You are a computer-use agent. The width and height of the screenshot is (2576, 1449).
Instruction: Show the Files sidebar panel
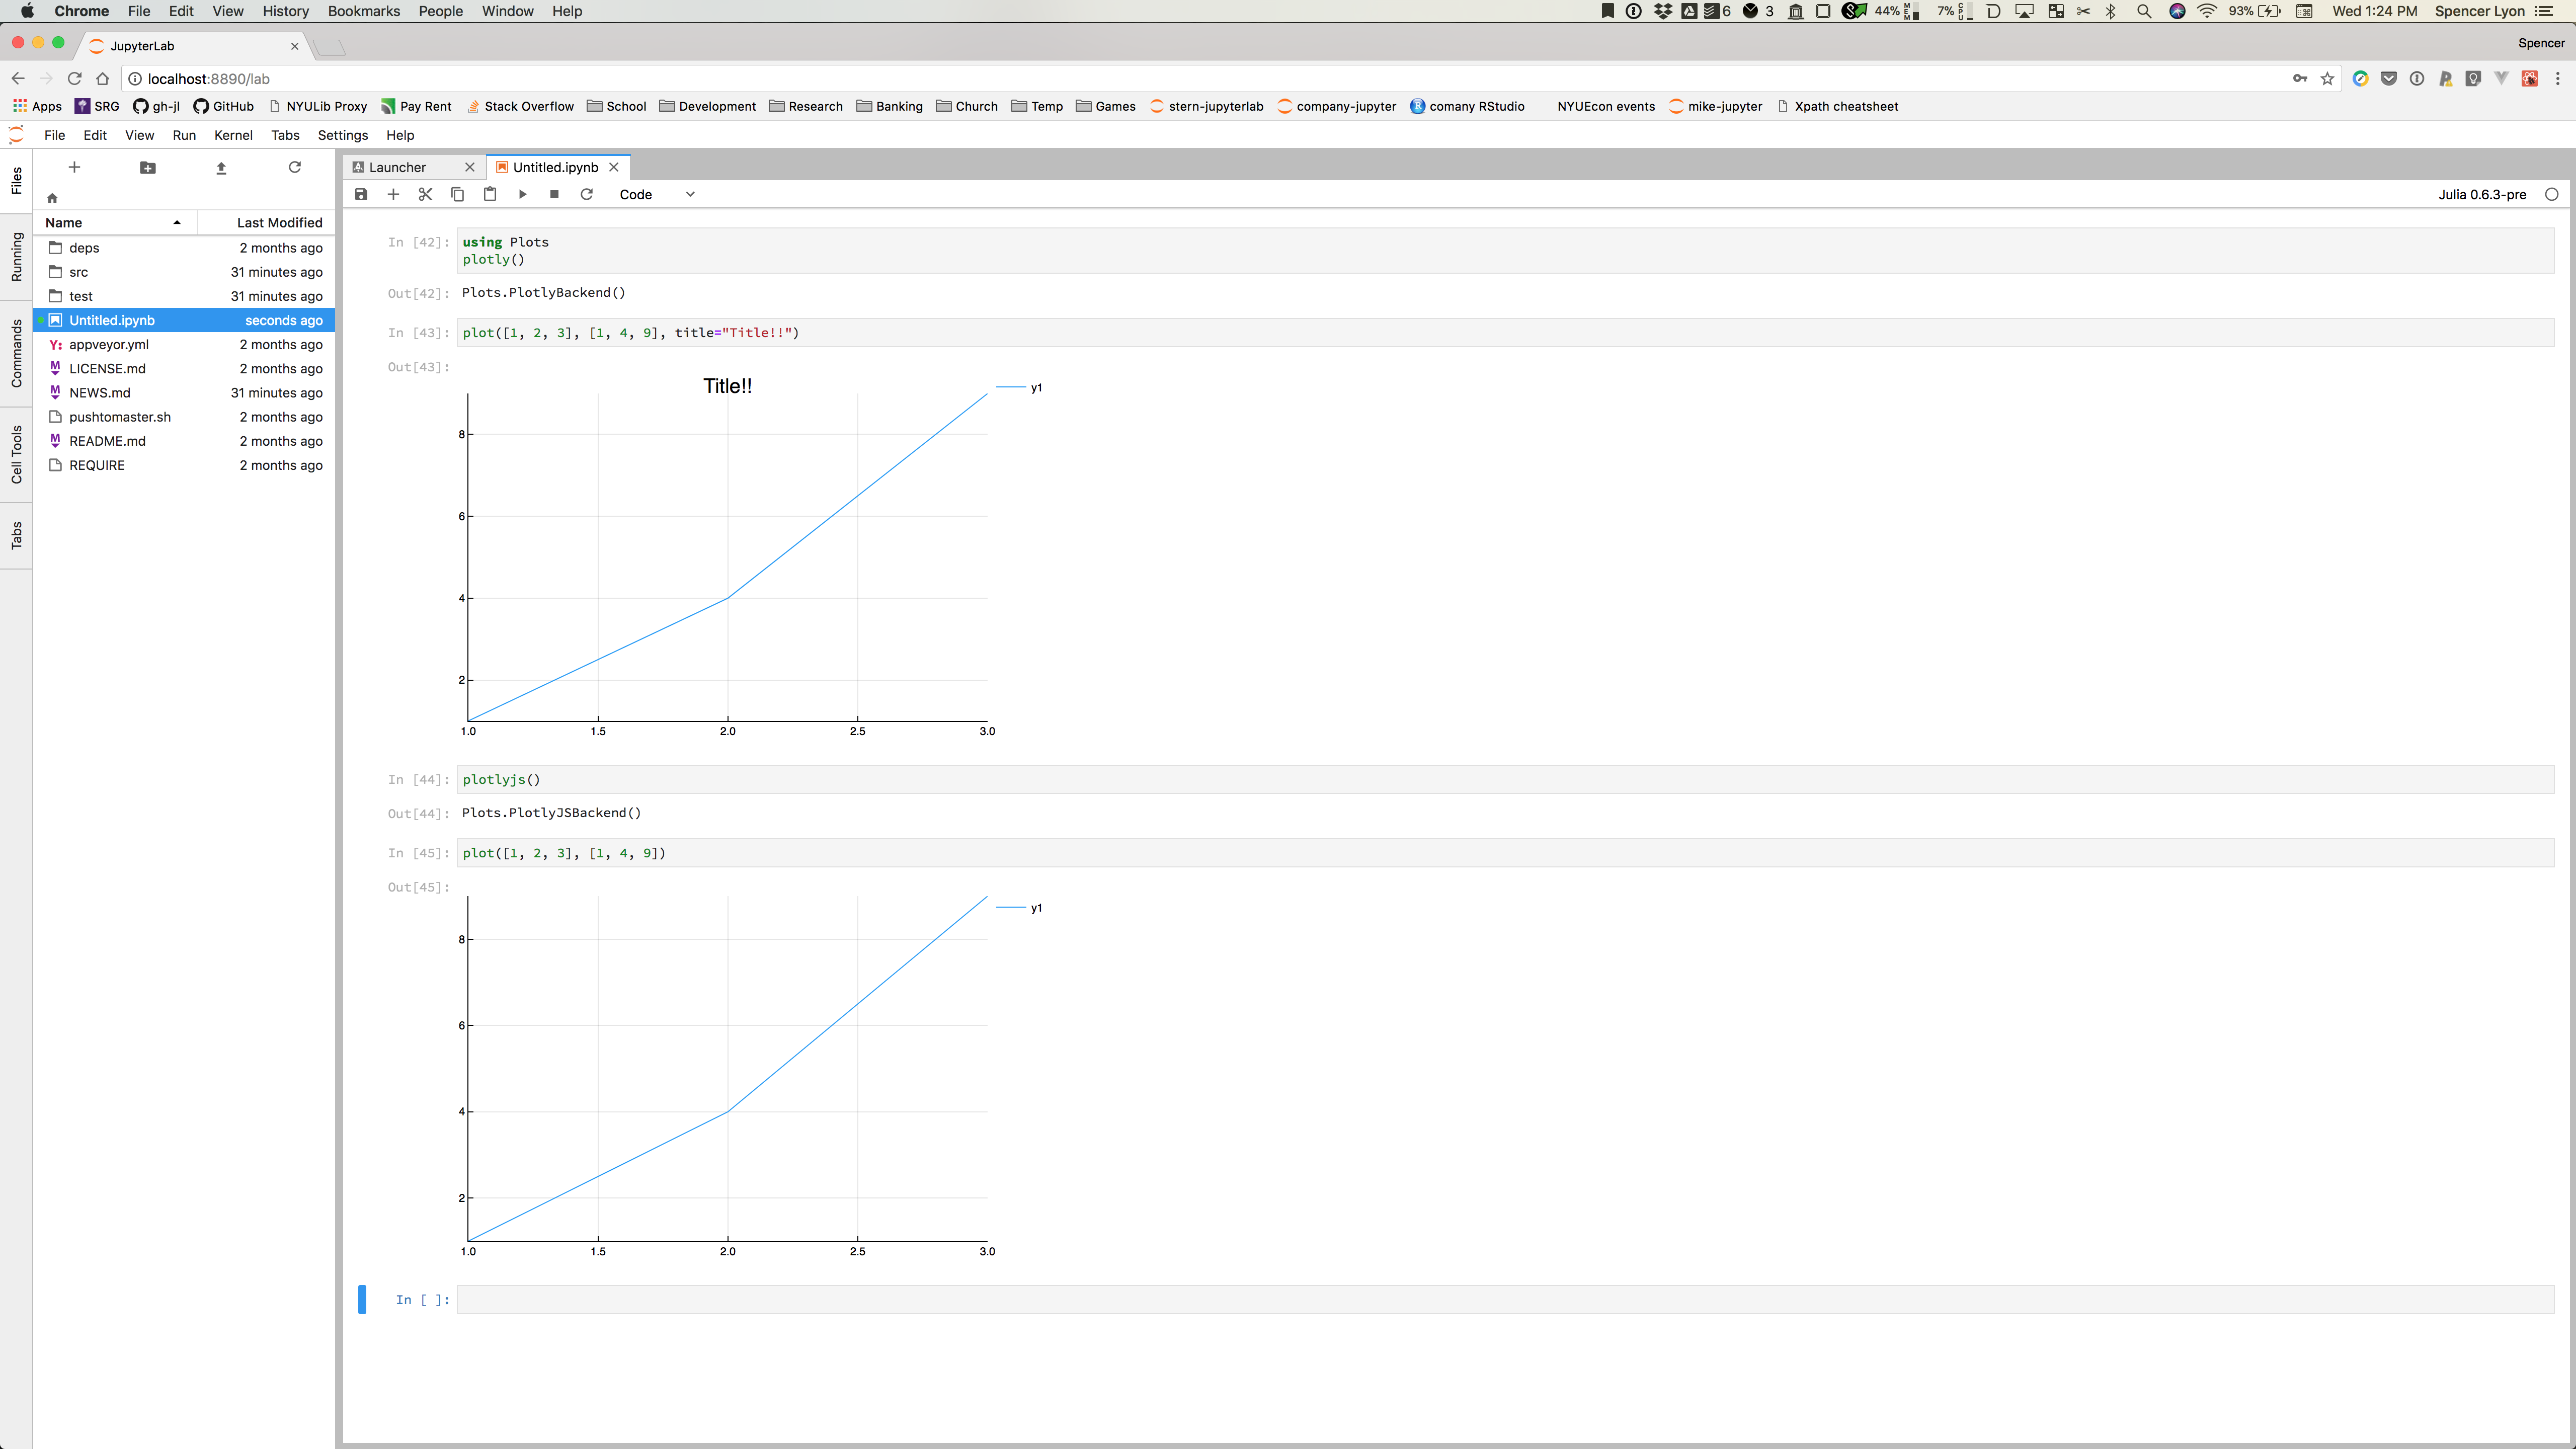click(16, 181)
